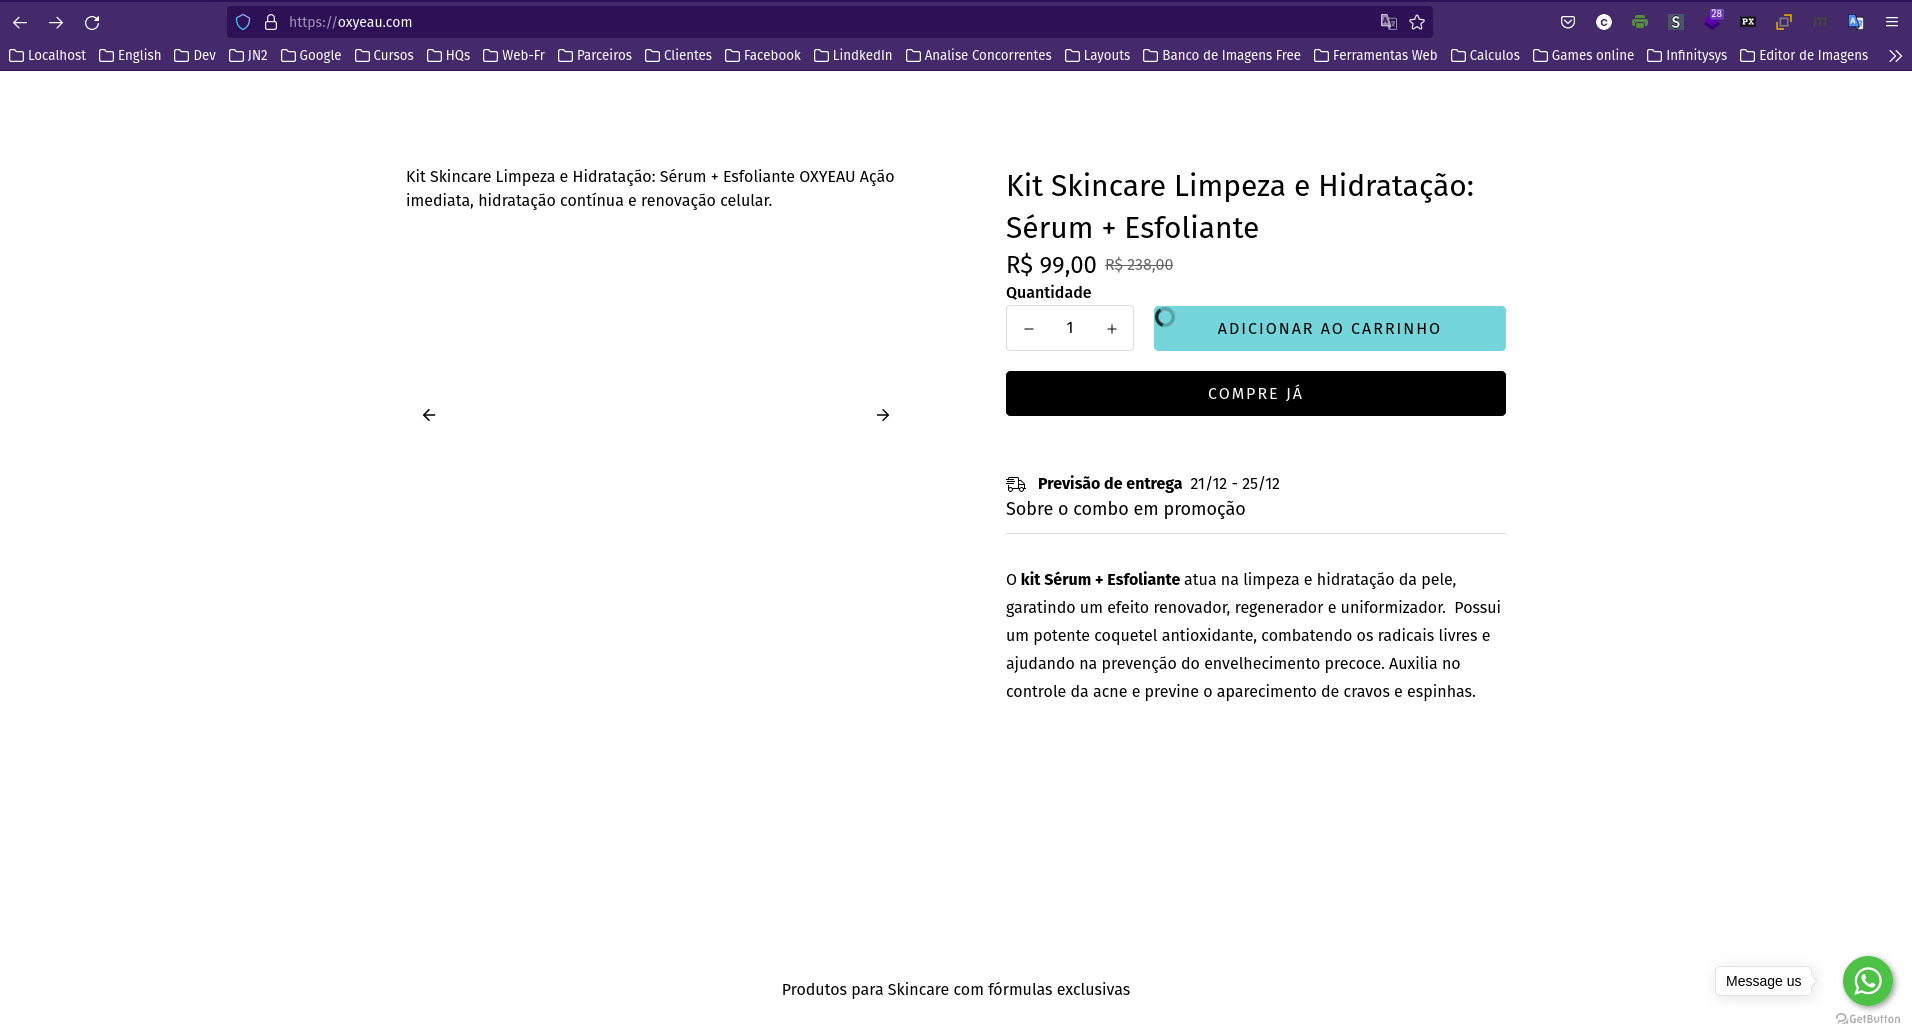Open the Banco de Imagens Free folder
The height and width of the screenshot is (1032, 1912).
(1222, 56)
